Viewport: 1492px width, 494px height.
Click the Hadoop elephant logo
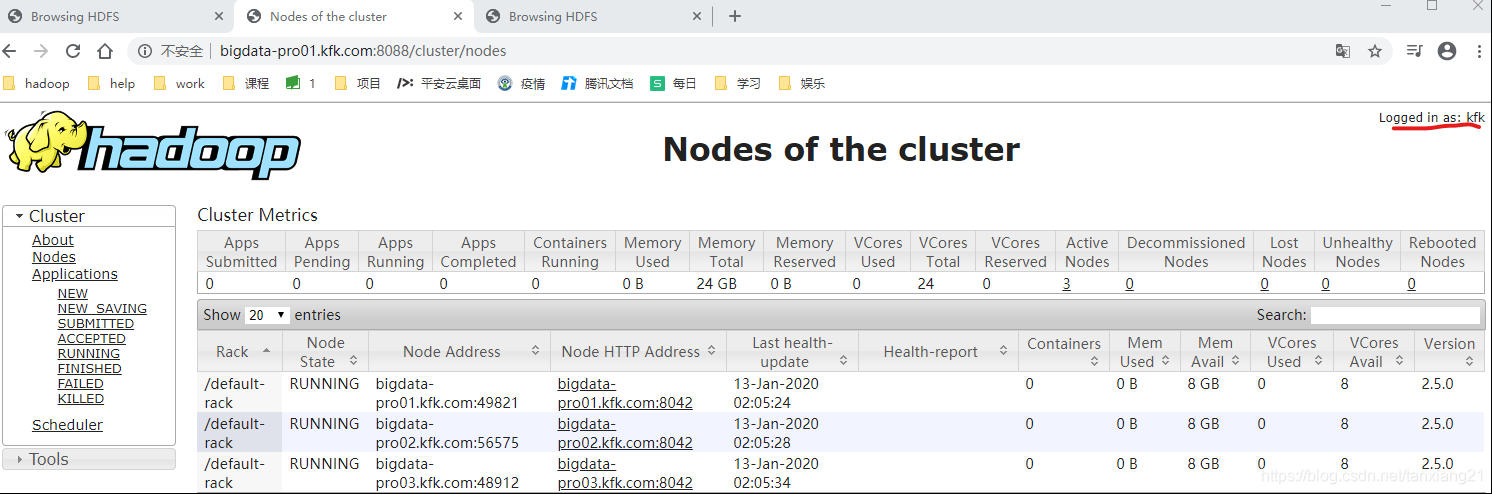click(155, 146)
